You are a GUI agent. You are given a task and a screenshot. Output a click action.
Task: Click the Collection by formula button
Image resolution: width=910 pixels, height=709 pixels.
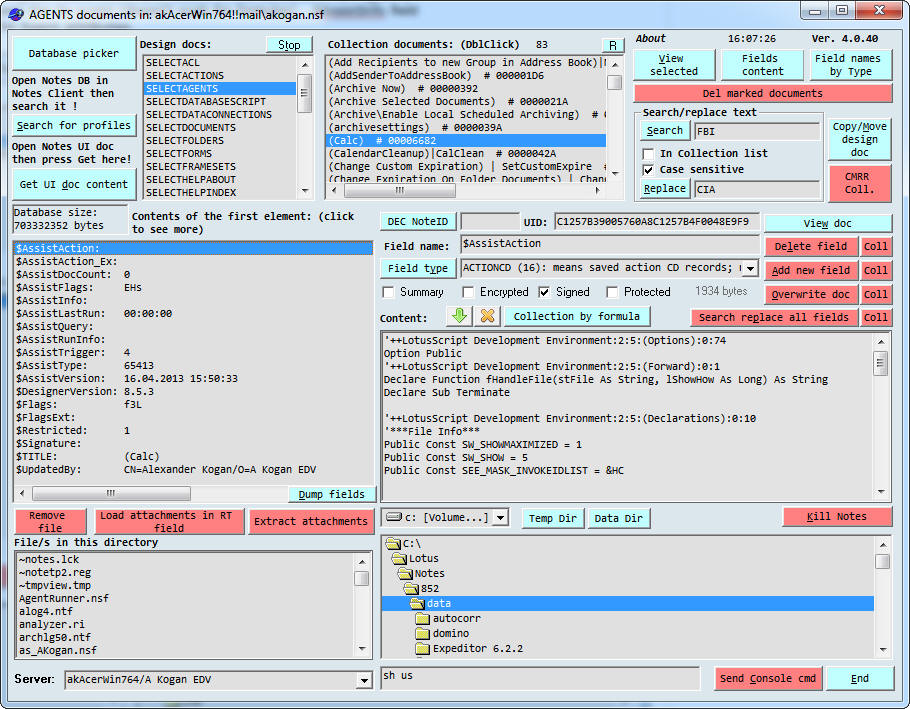[576, 317]
